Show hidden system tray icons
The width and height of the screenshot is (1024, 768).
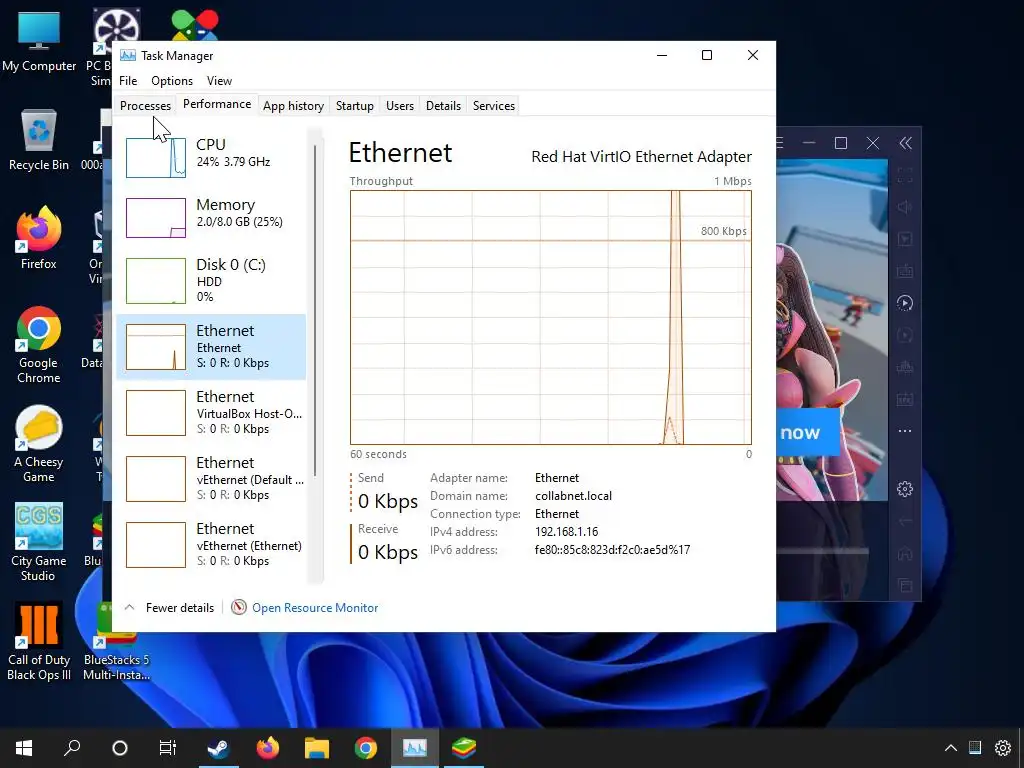tap(951, 748)
